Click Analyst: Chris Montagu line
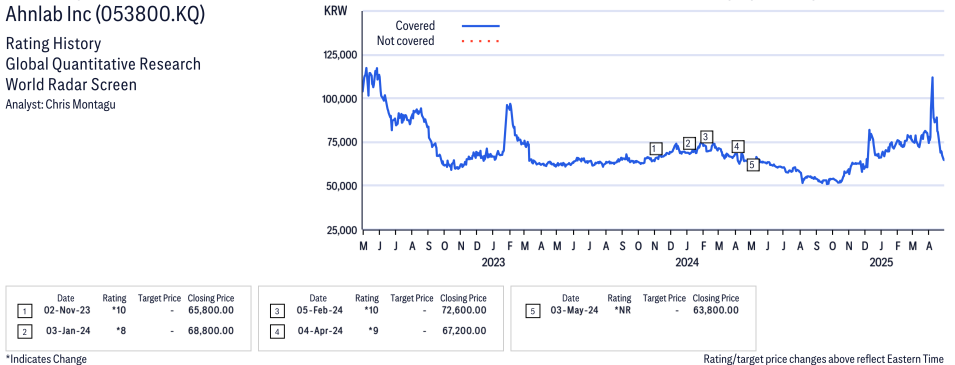The image size is (955, 365). (x=60, y=104)
